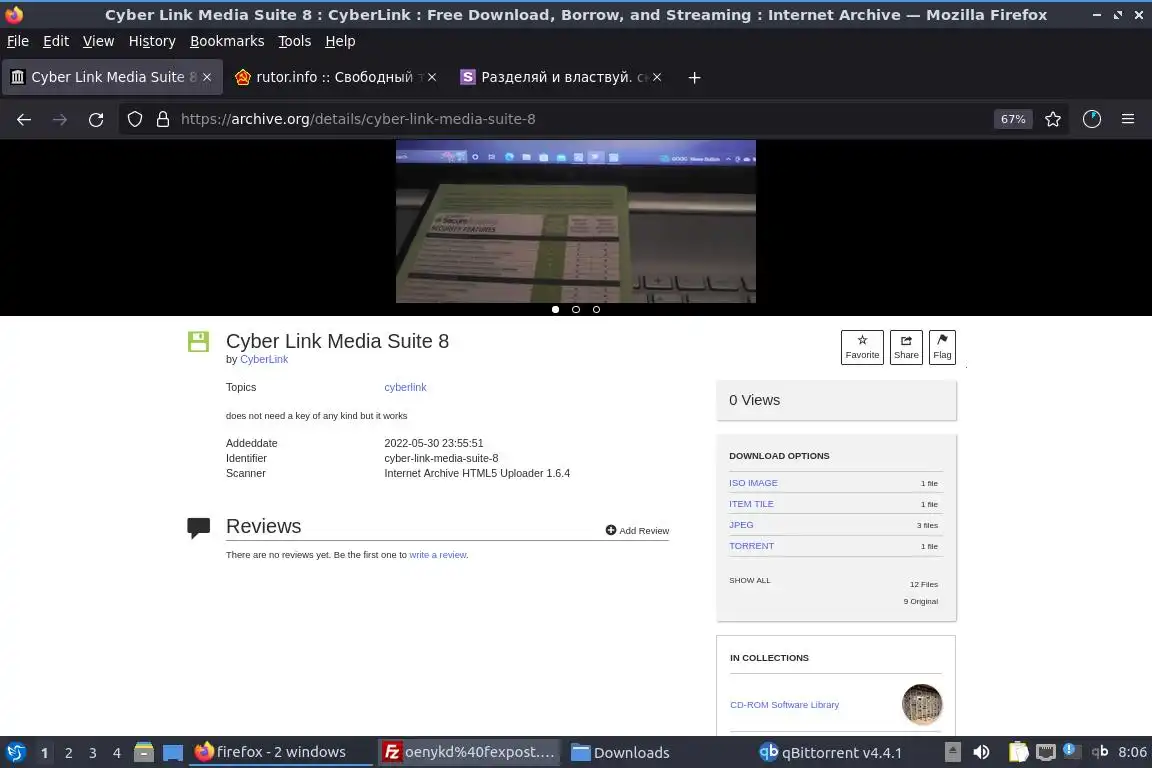1152x768 pixels.
Task: Switch to workspace 4
Action: (x=117, y=753)
